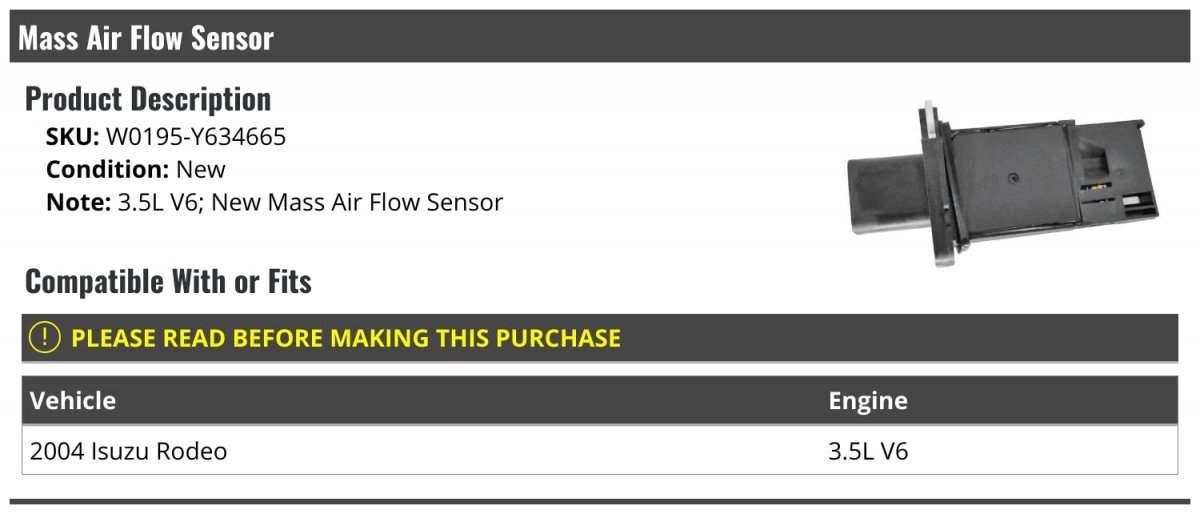Screen dimensions: 1200x514
Task: Click the "Compatible With or Fits" heading
Action: click(x=168, y=282)
